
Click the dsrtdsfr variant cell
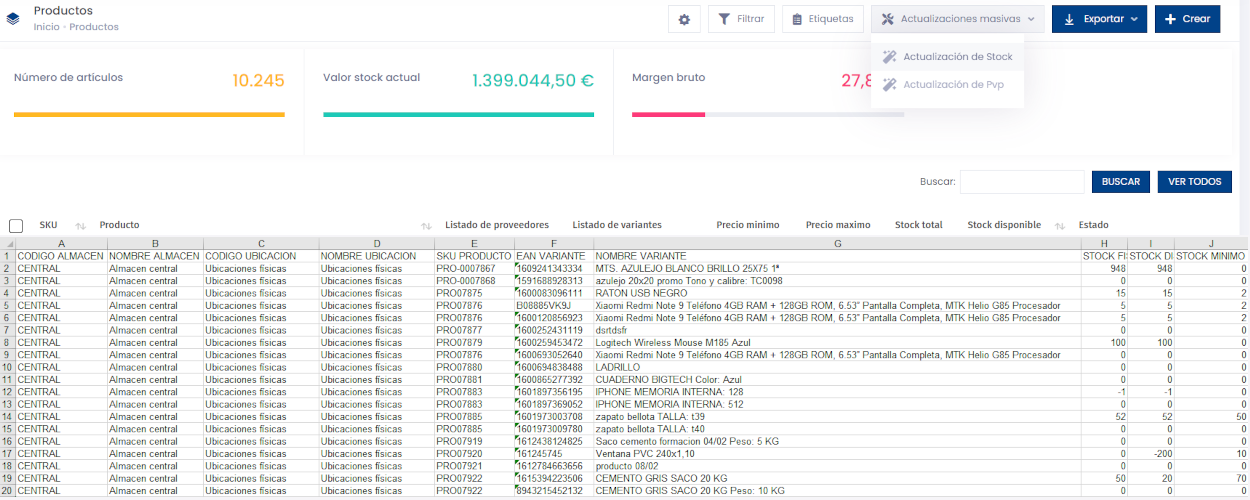(x=837, y=330)
